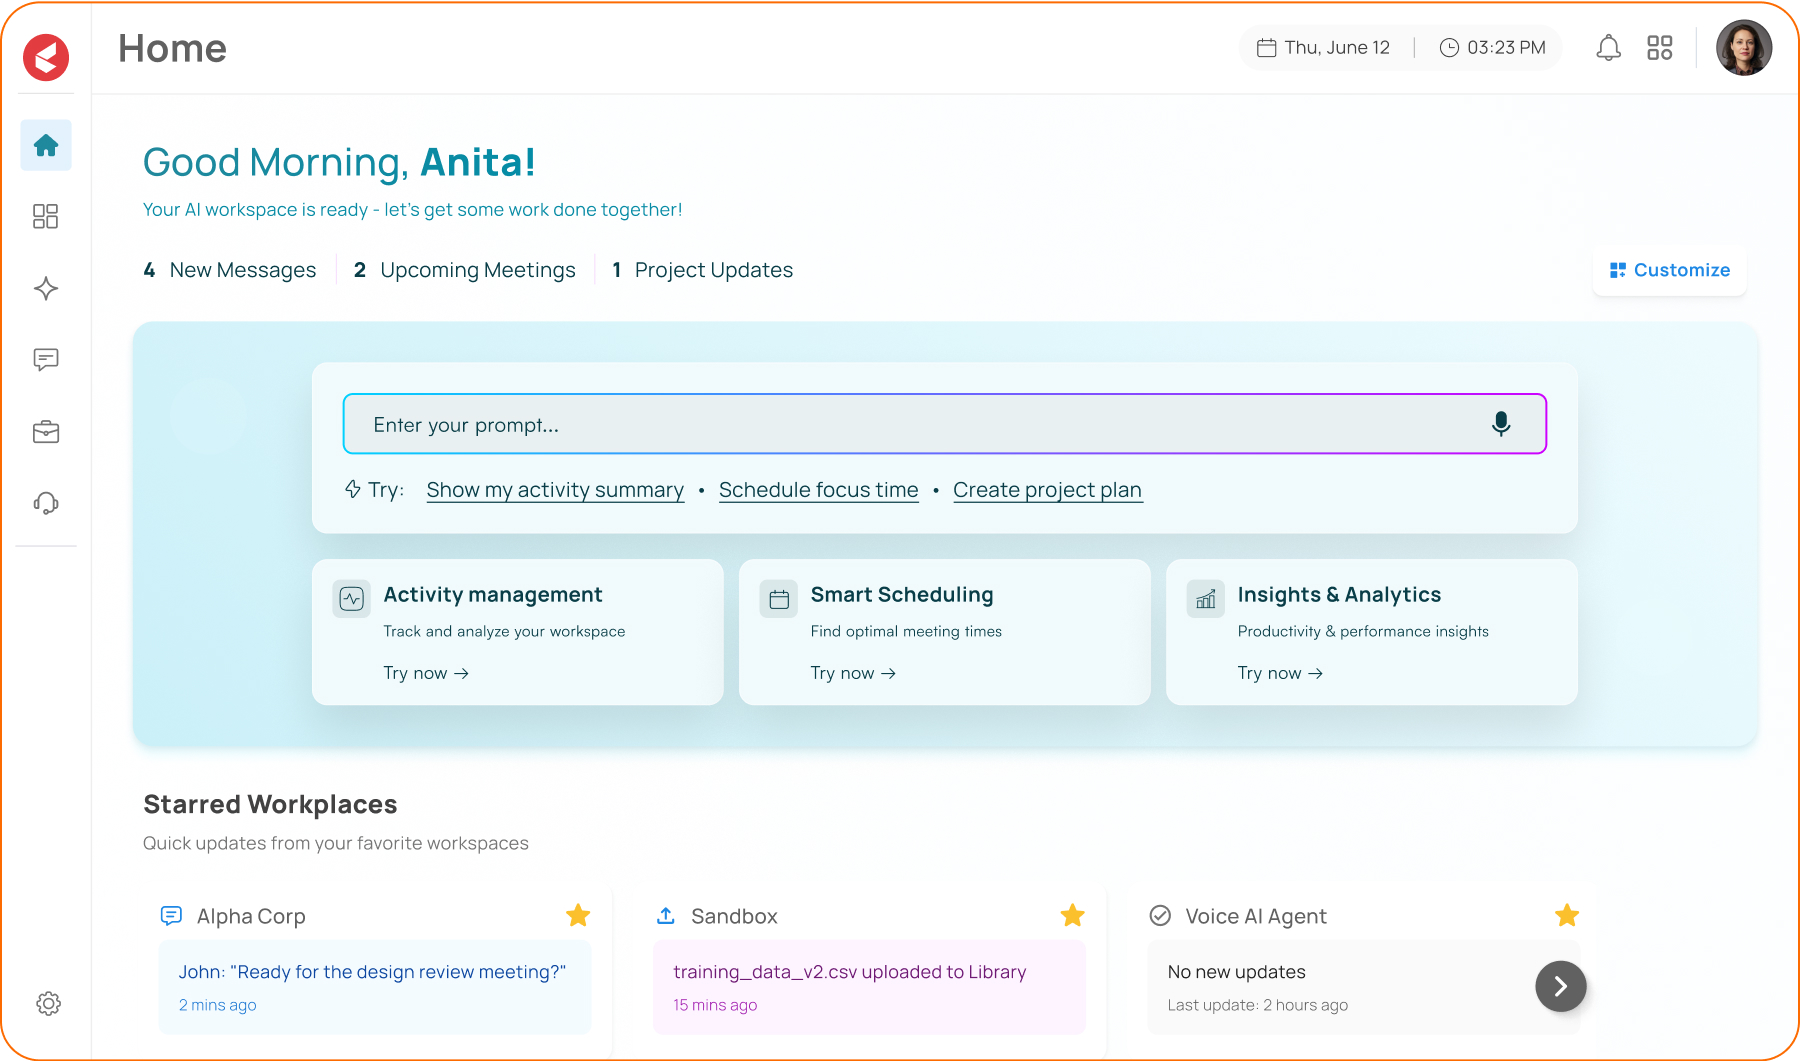
Task: Open the 2 Upcoming Meetings summary
Action: point(465,270)
